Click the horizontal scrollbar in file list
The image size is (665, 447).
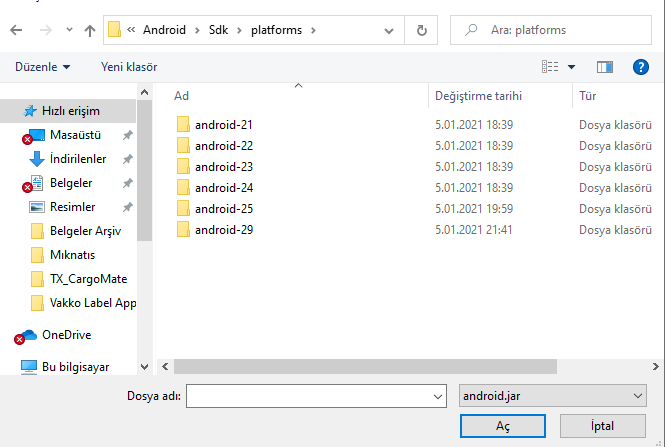pos(400,367)
